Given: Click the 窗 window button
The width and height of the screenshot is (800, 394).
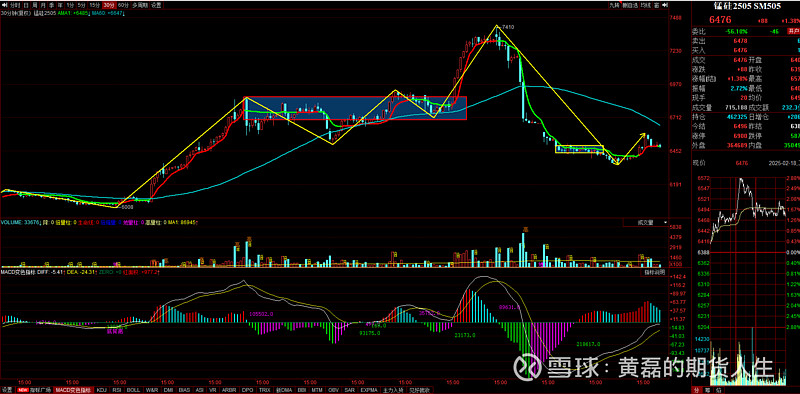Looking at the screenshot, I should tap(656, 5).
